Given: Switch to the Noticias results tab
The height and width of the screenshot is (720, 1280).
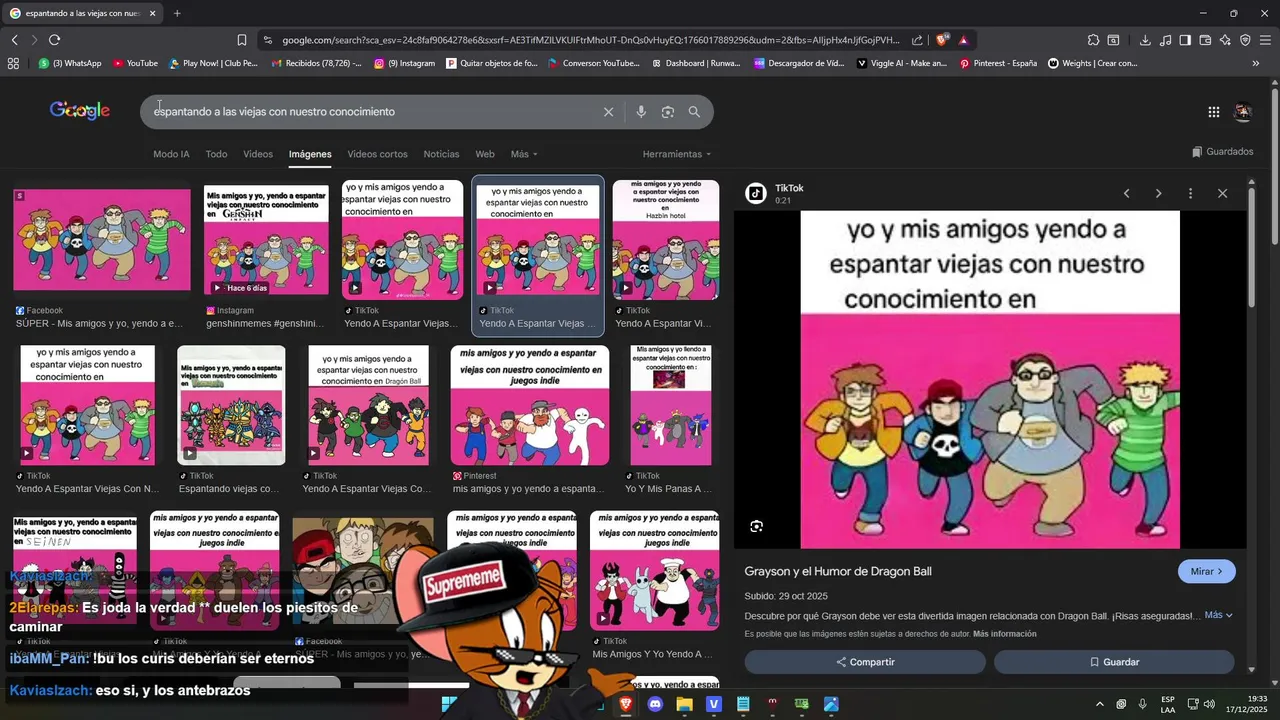Looking at the screenshot, I should (x=441, y=154).
